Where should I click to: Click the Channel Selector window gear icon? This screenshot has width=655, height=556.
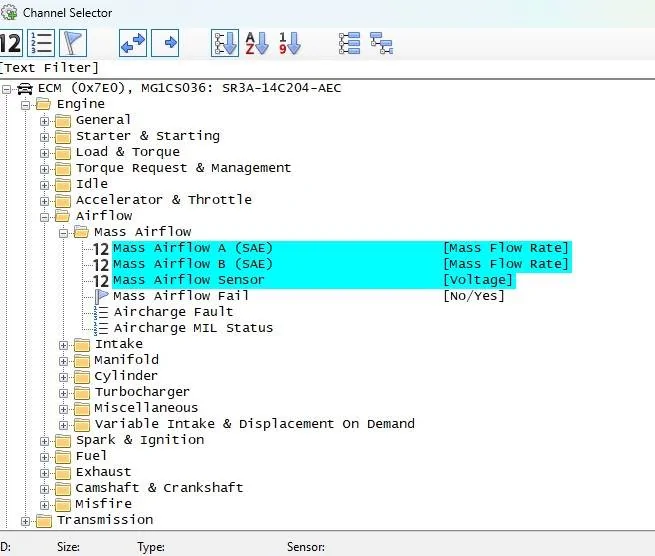click(x=9, y=13)
